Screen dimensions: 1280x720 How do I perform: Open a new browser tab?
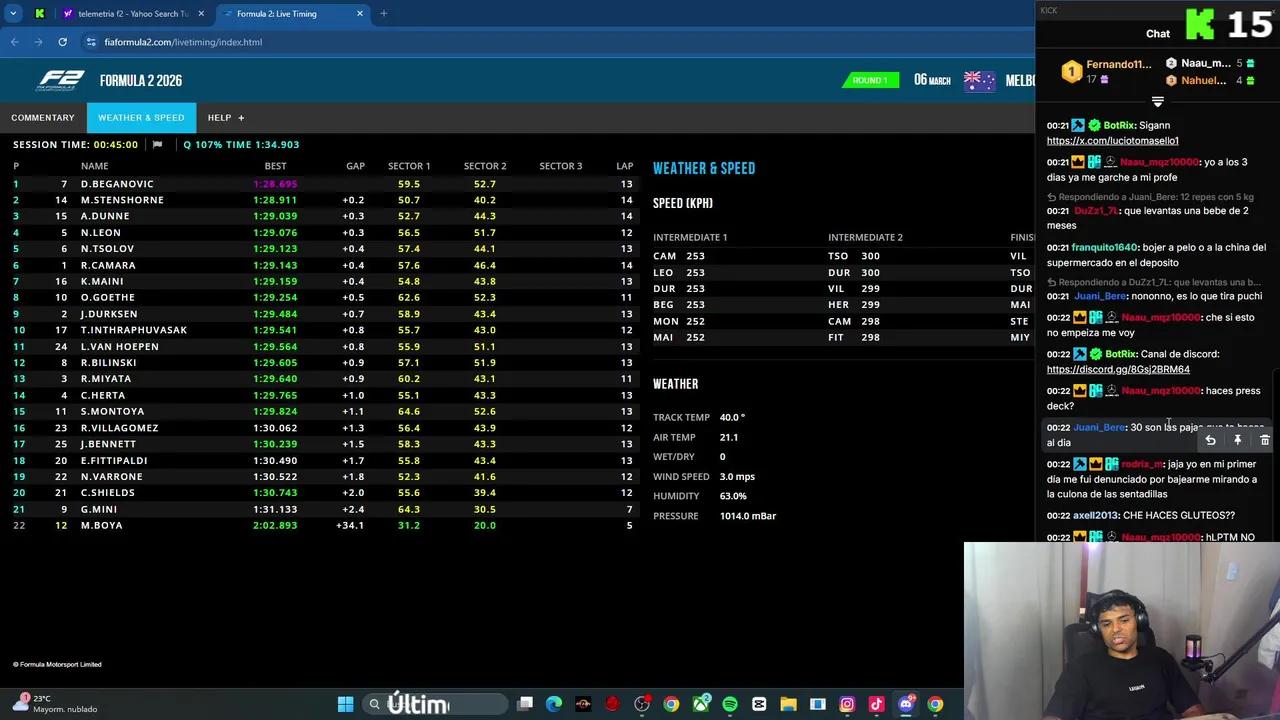(x=383, y=14)
